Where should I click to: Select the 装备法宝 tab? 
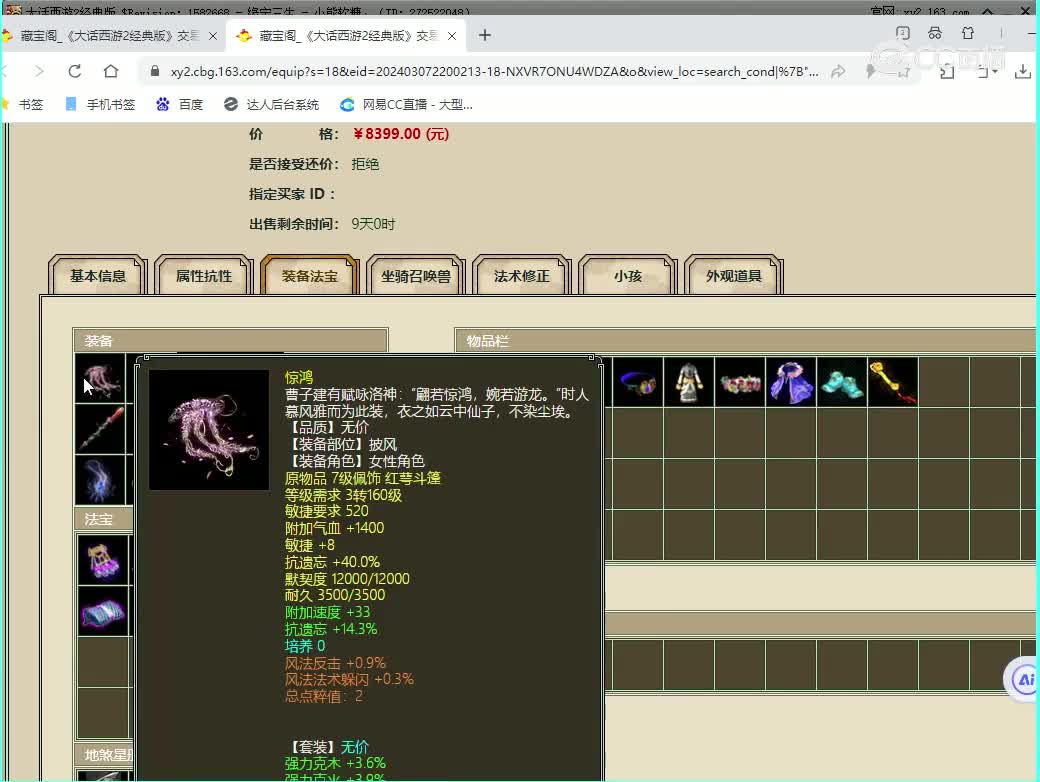(x=310, y=275)
